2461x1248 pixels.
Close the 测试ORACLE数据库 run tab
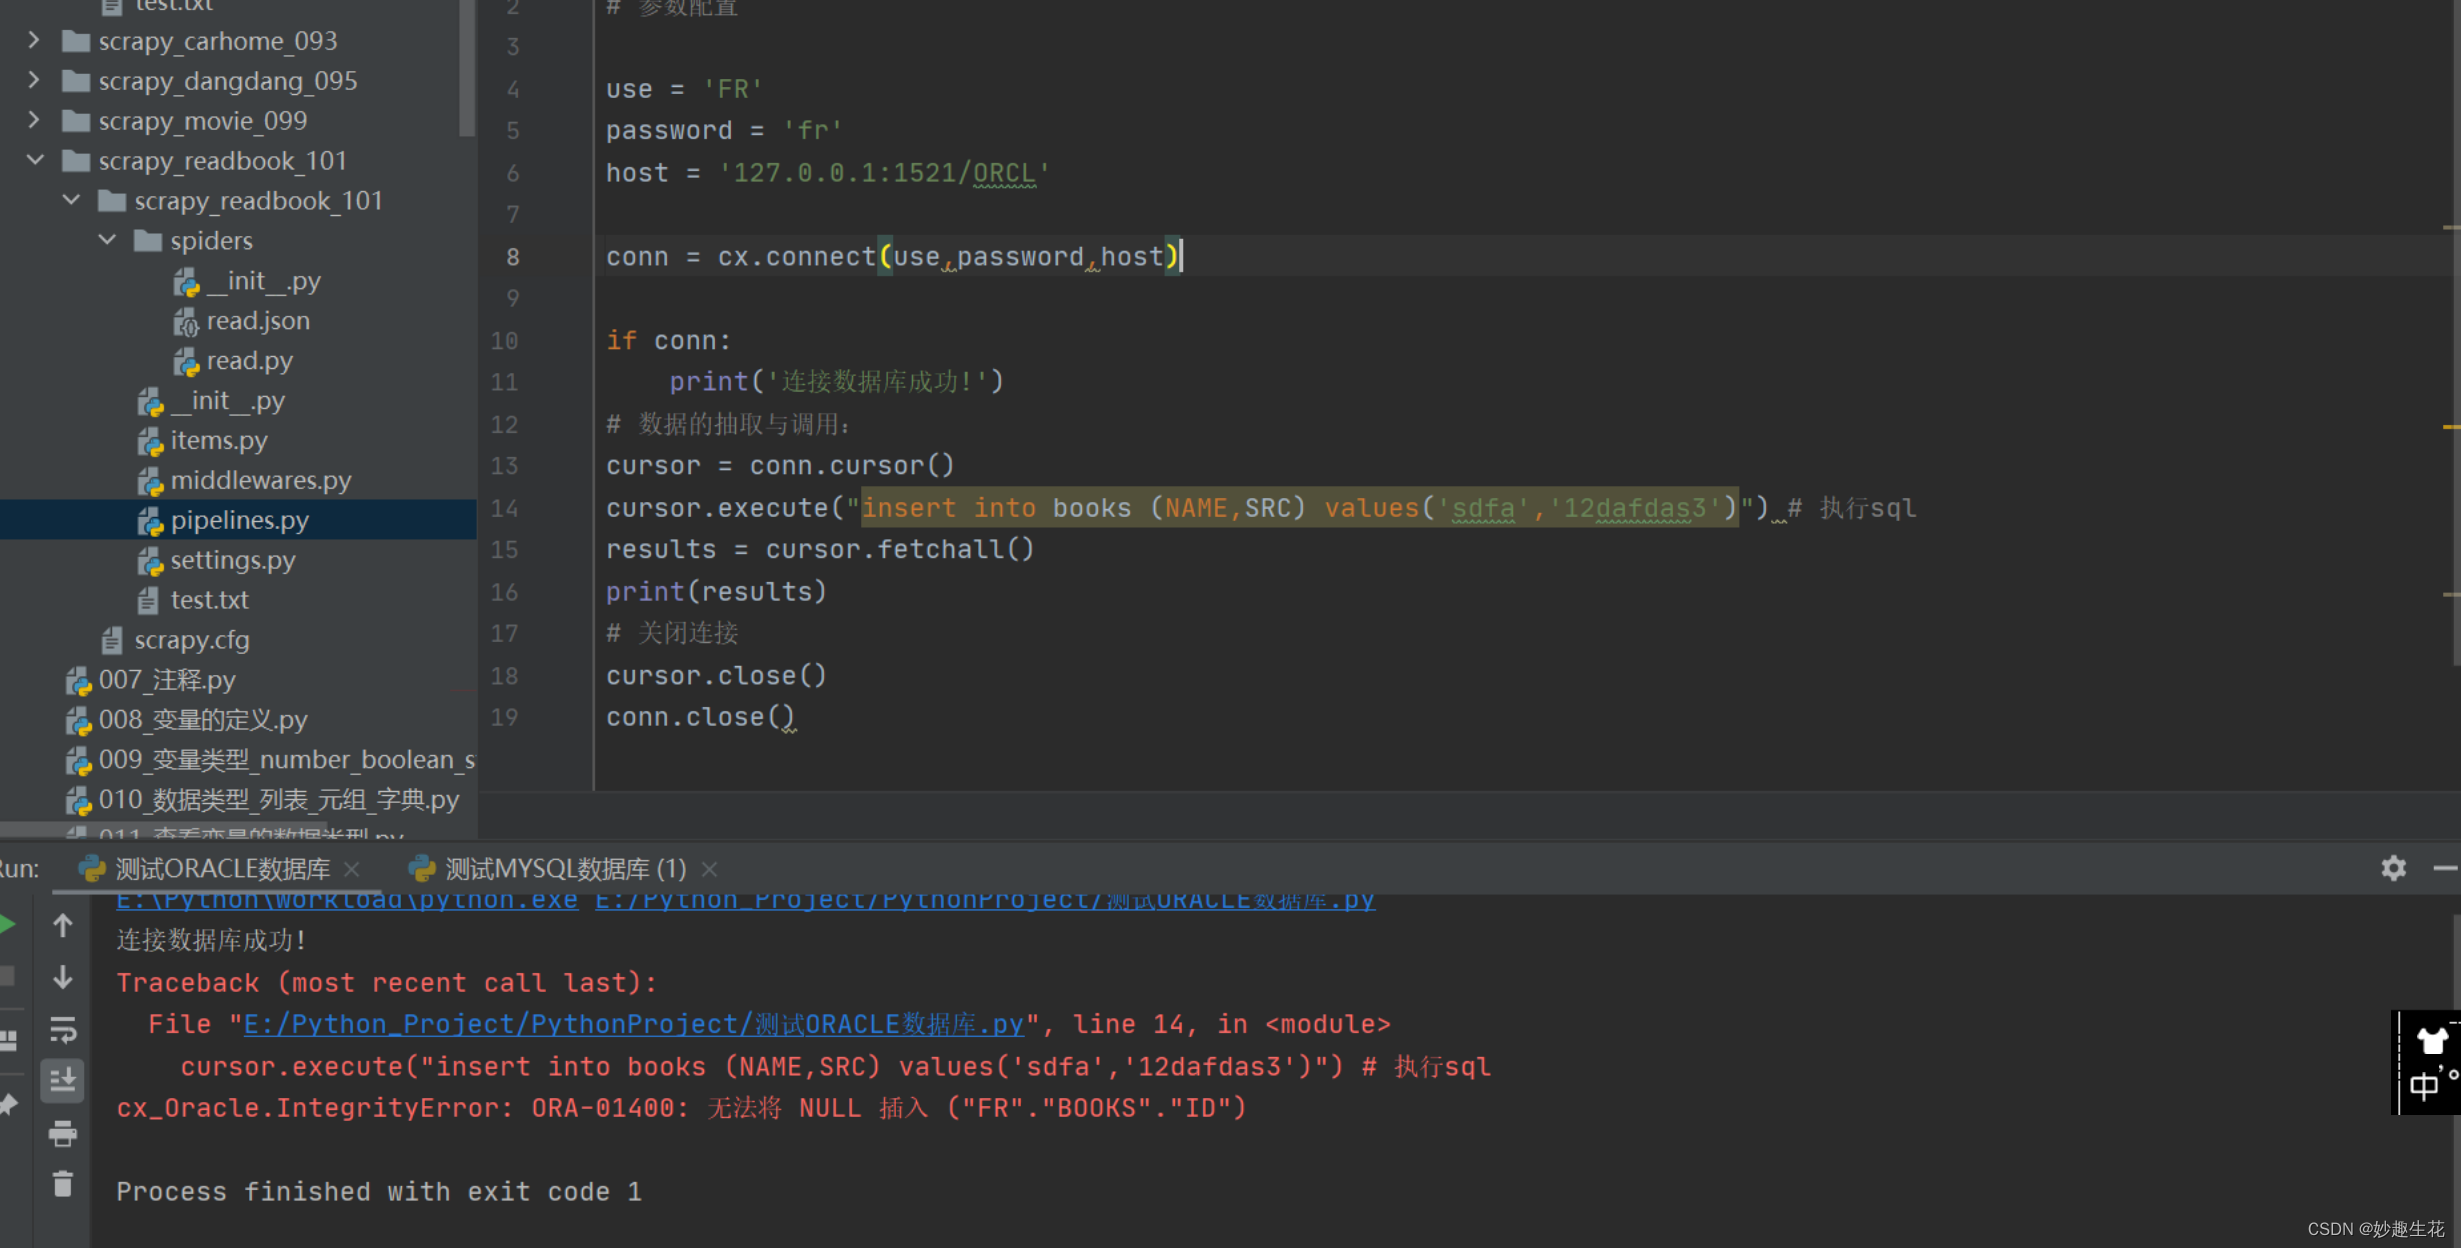coord(352,868)
